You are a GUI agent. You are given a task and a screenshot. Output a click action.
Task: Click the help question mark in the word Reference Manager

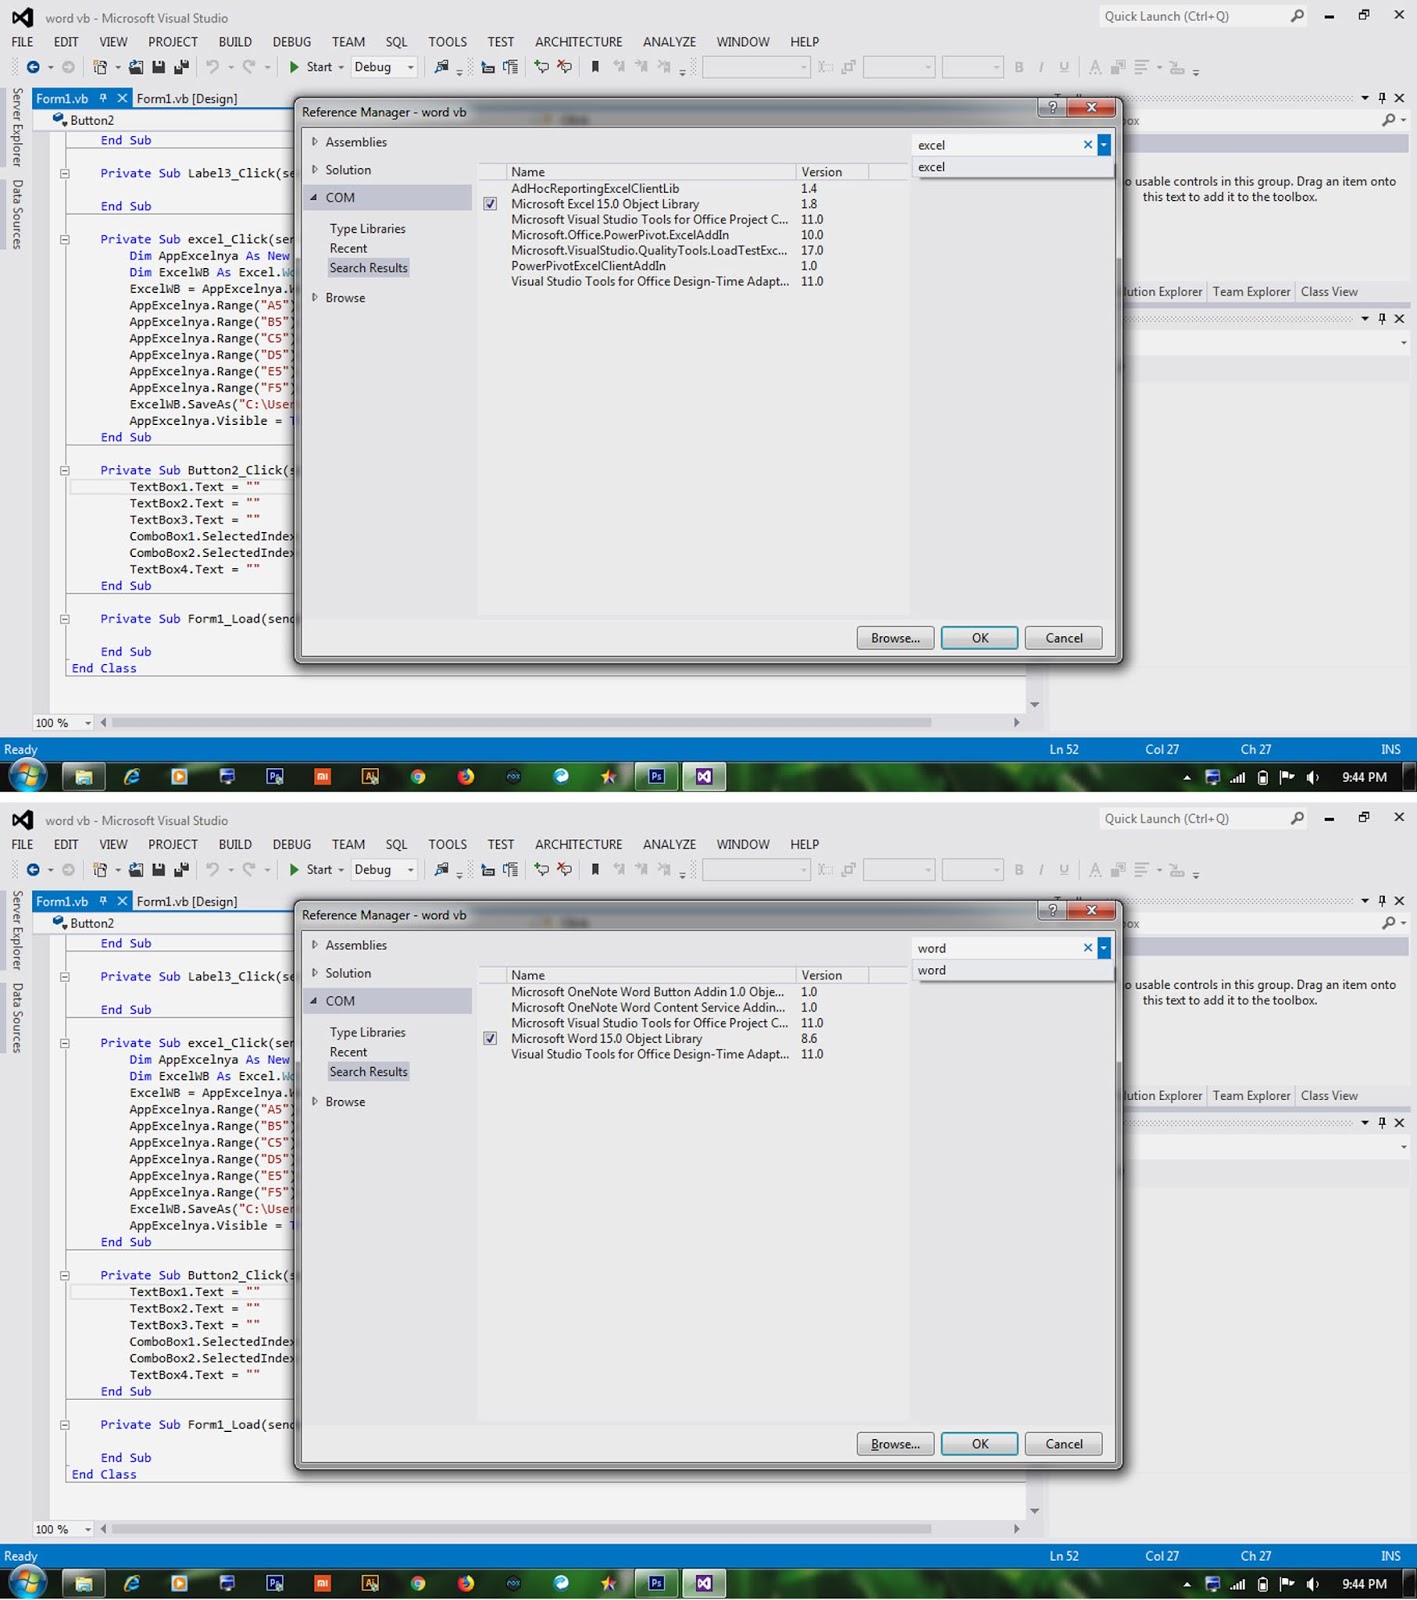(x=1052, y=911)
